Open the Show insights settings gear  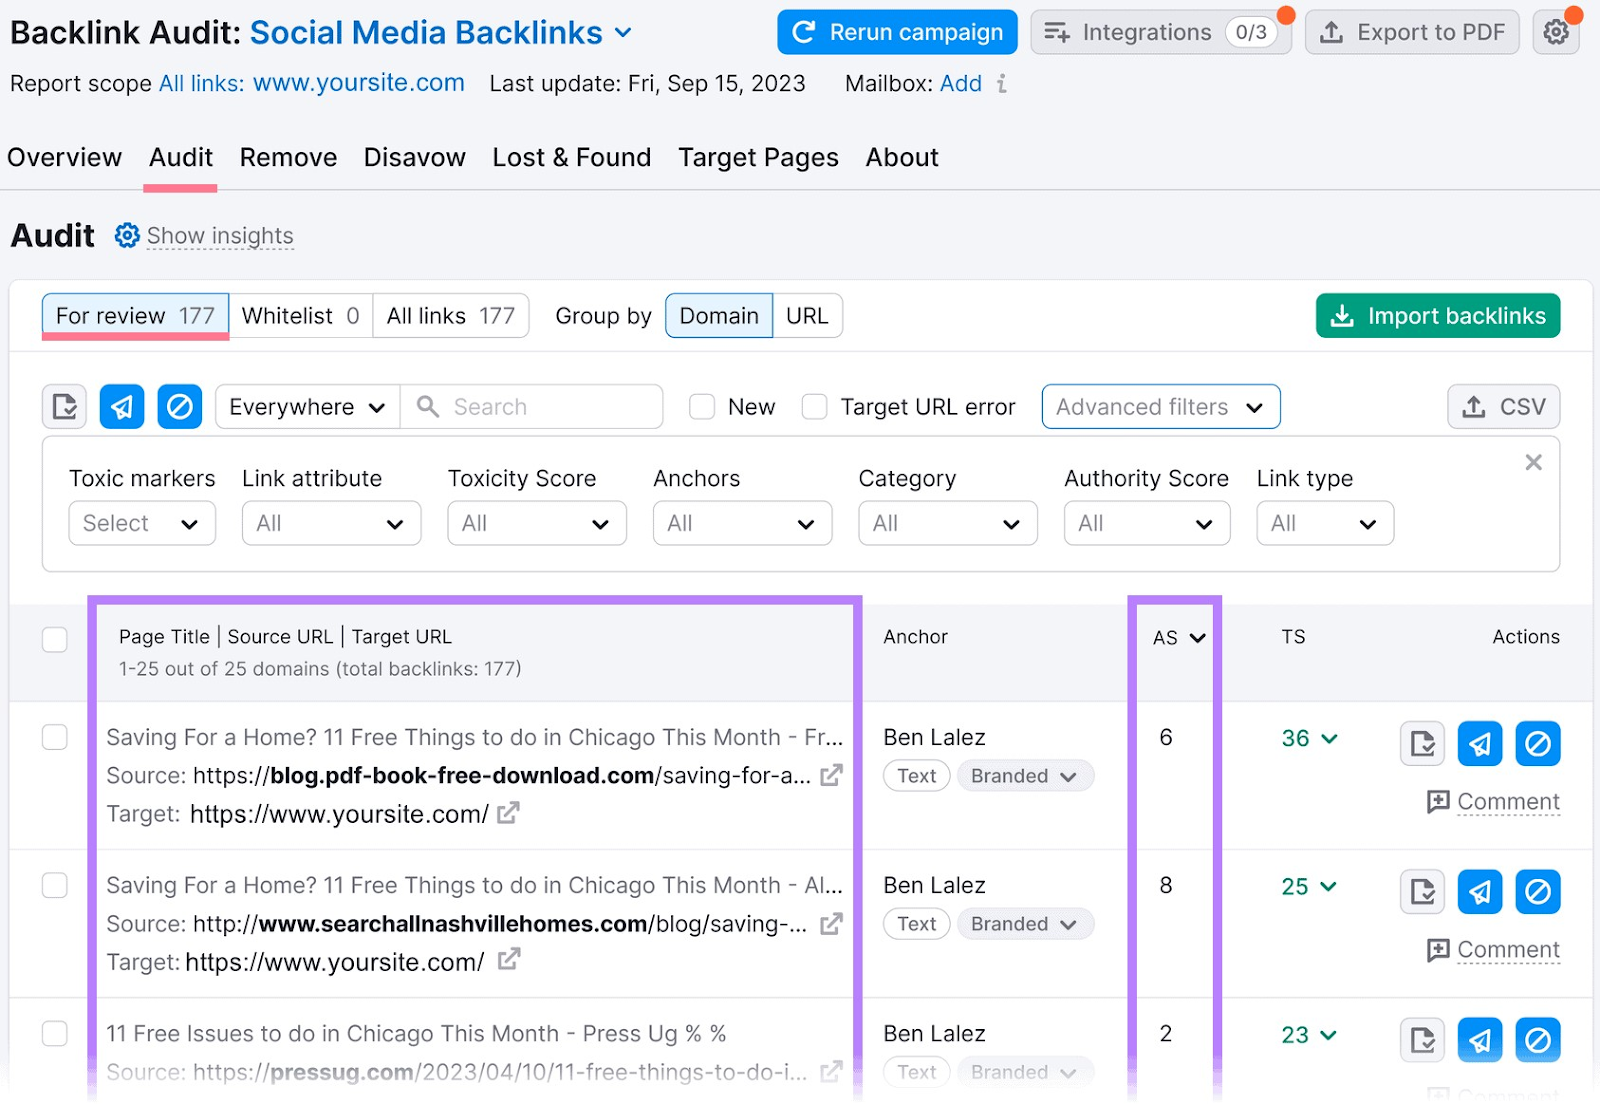coord(127,235)
